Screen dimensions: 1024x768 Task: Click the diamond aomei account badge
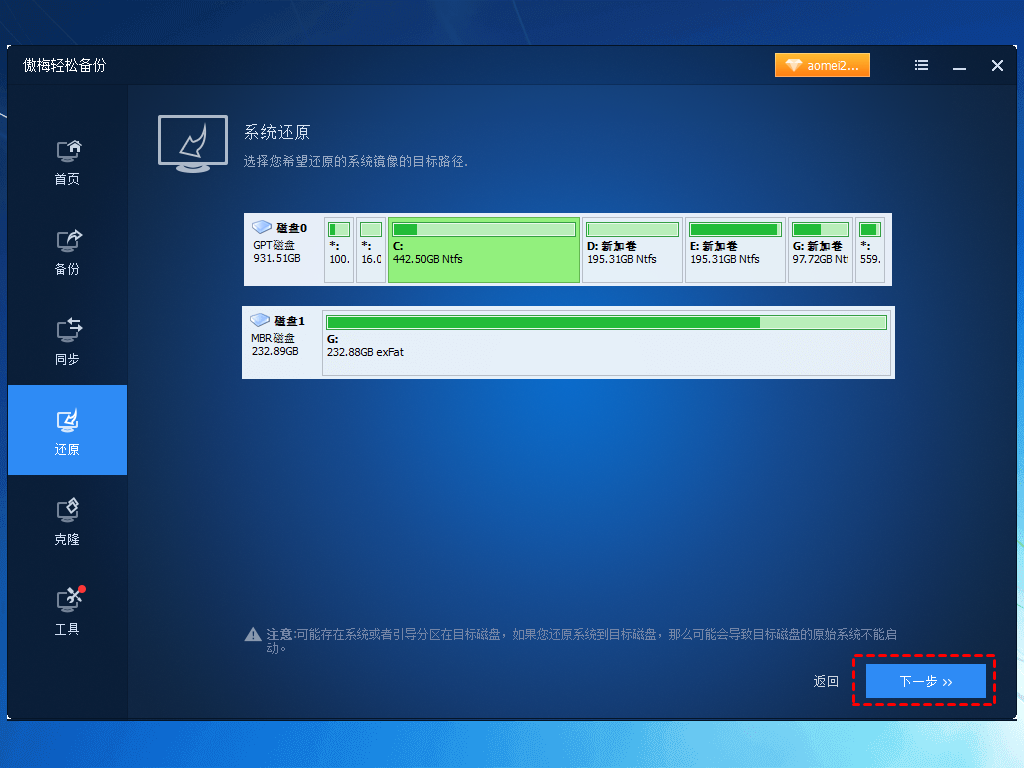click(x=822, y=65)
